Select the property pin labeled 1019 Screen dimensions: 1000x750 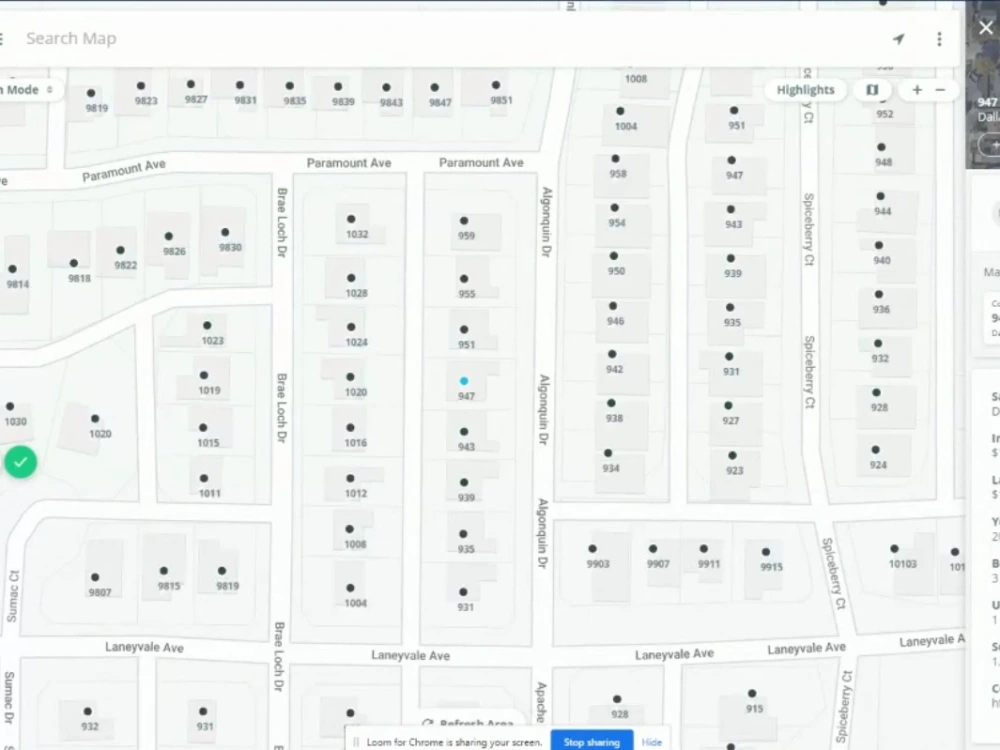point(204,375)
